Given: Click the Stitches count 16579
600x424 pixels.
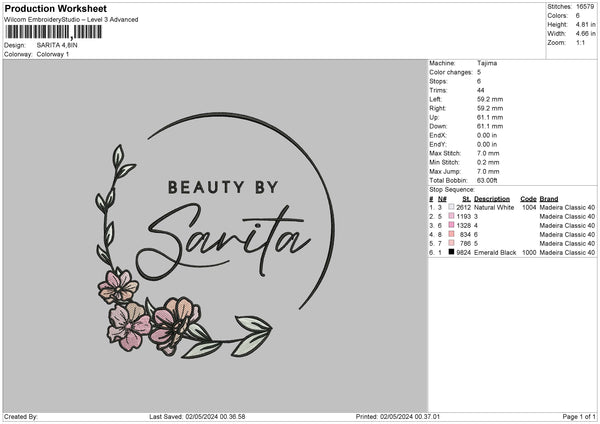Looking at the screenshot, I should point(586,6).
